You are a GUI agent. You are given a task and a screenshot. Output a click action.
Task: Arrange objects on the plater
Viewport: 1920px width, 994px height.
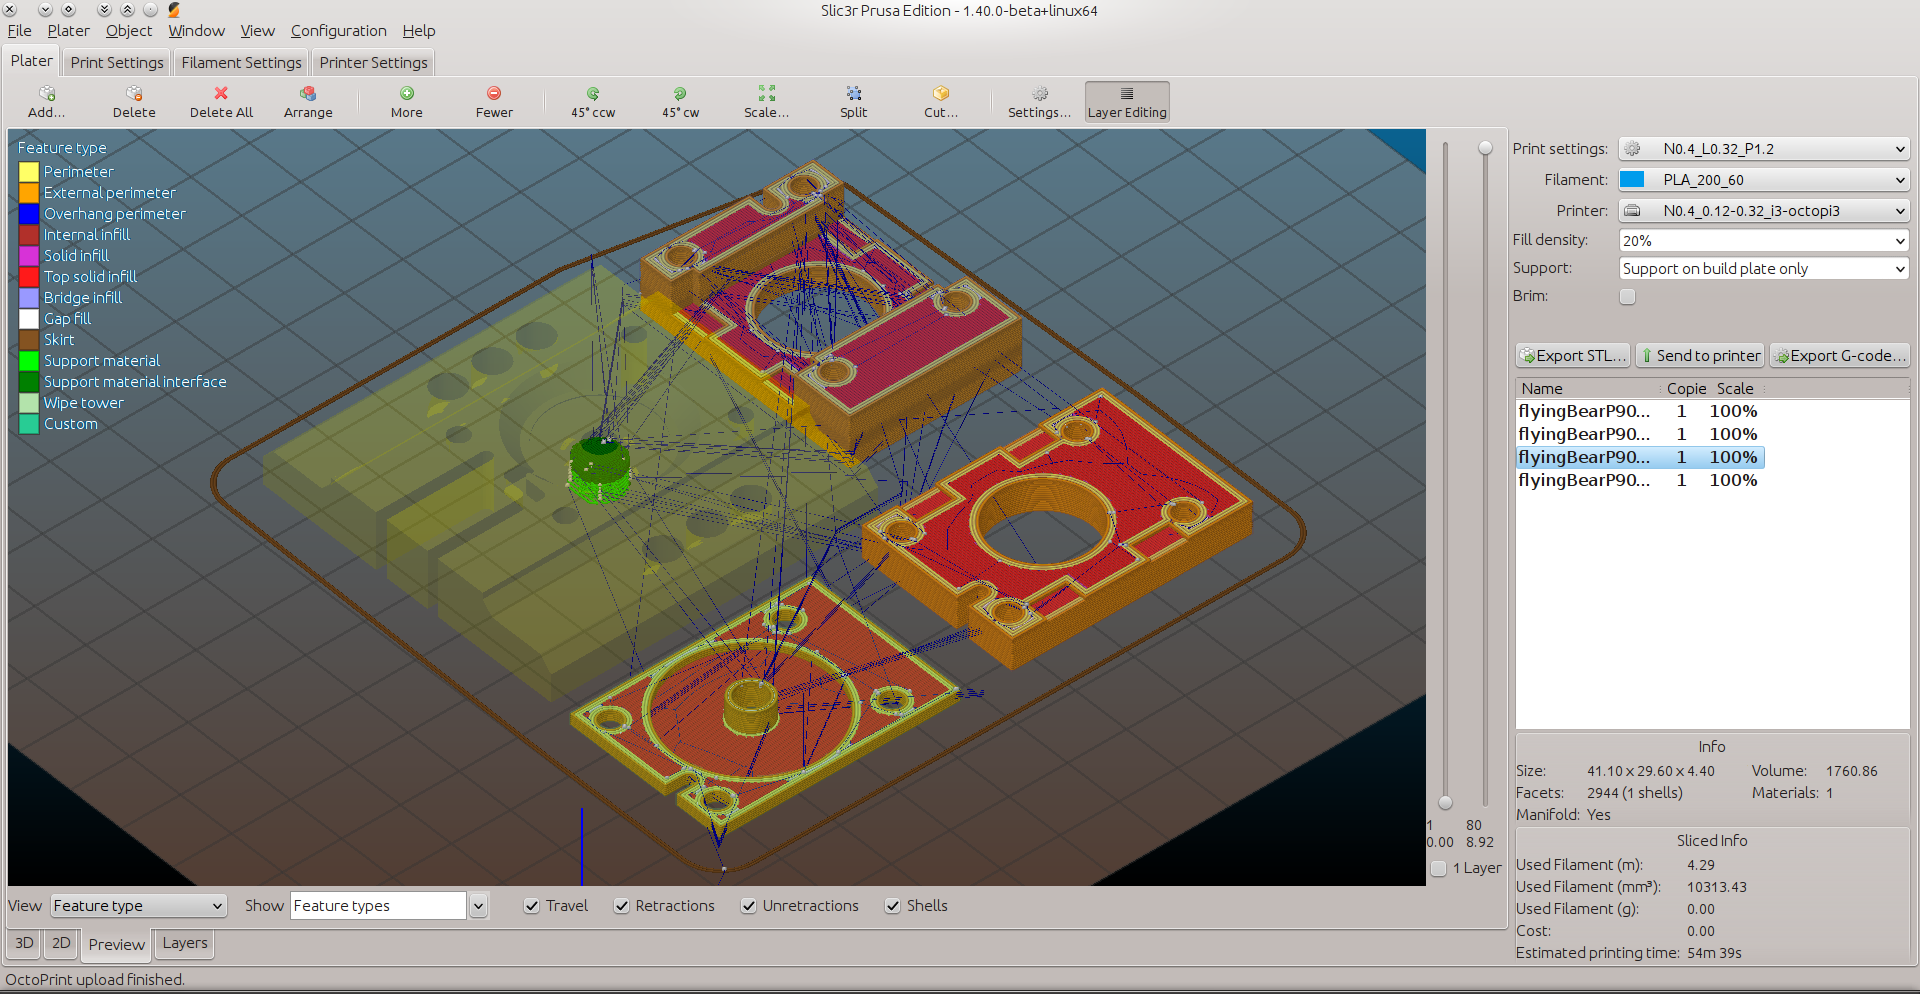308,101
